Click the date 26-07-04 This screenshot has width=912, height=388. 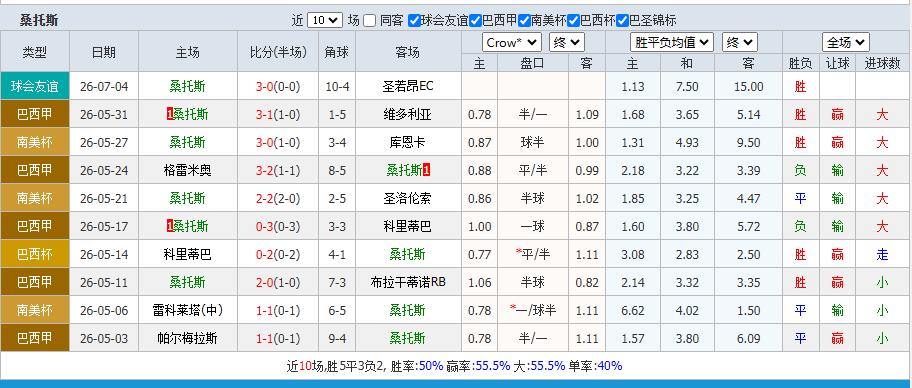click(x=104, y=87)
